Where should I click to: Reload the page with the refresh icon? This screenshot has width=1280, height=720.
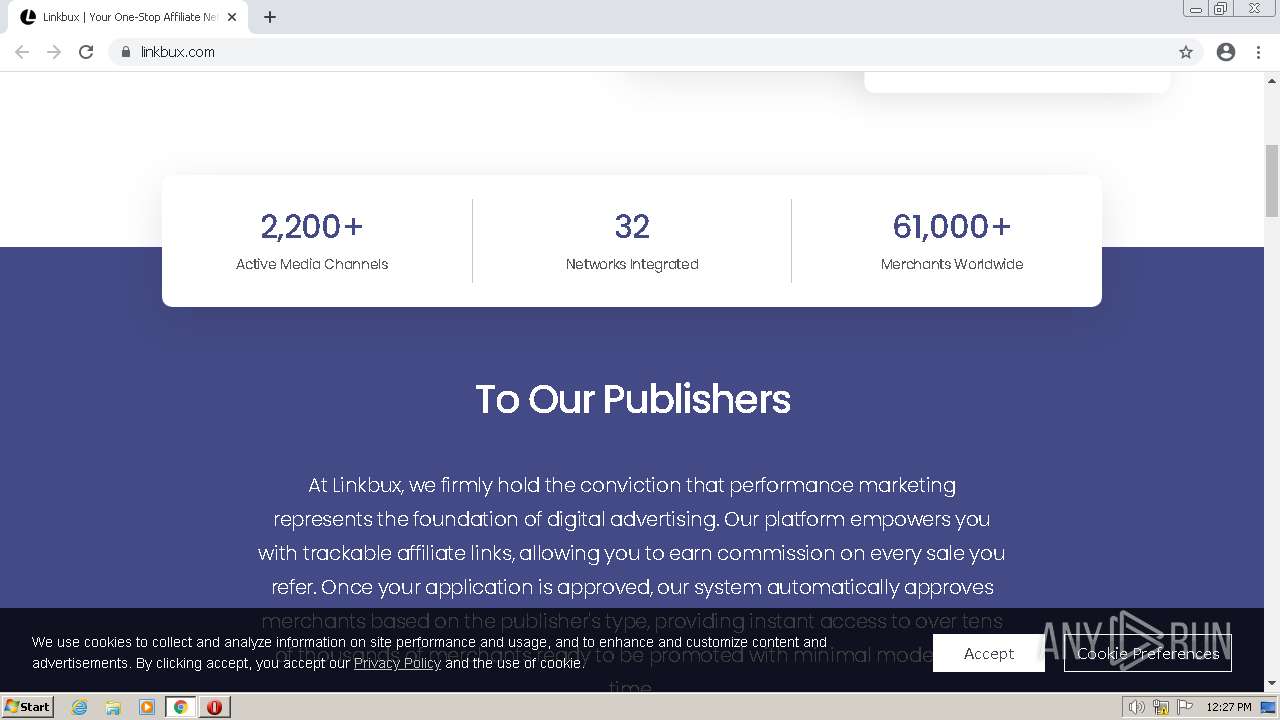[x=86, y=52]
